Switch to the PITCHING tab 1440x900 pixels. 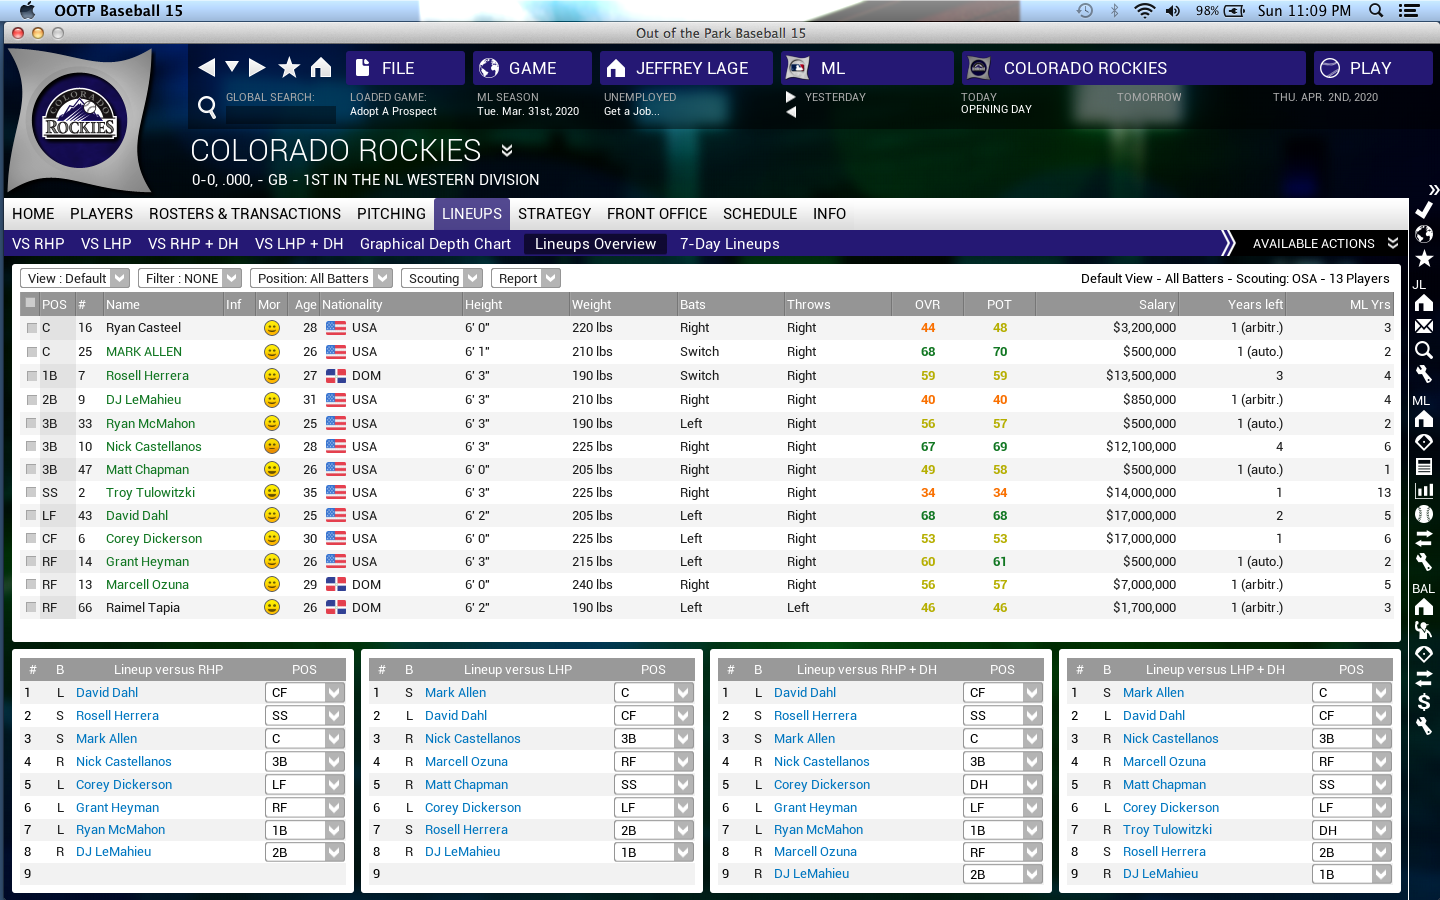[x=391, y=214]
